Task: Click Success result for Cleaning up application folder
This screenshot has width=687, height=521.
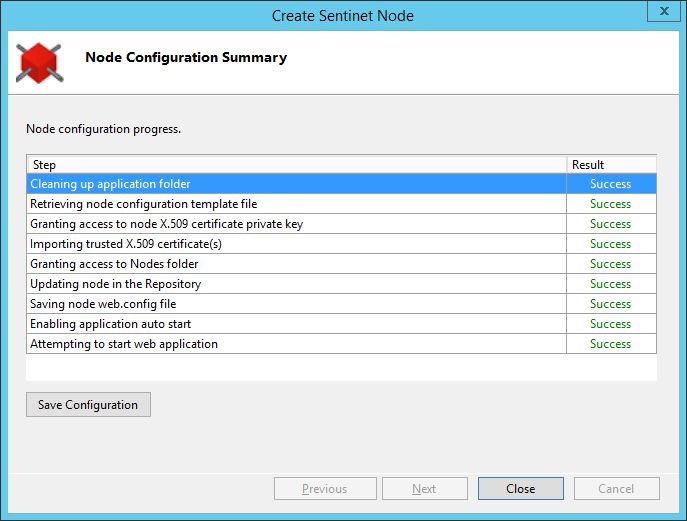Action: pyautogui.click(x=610, y=184)
